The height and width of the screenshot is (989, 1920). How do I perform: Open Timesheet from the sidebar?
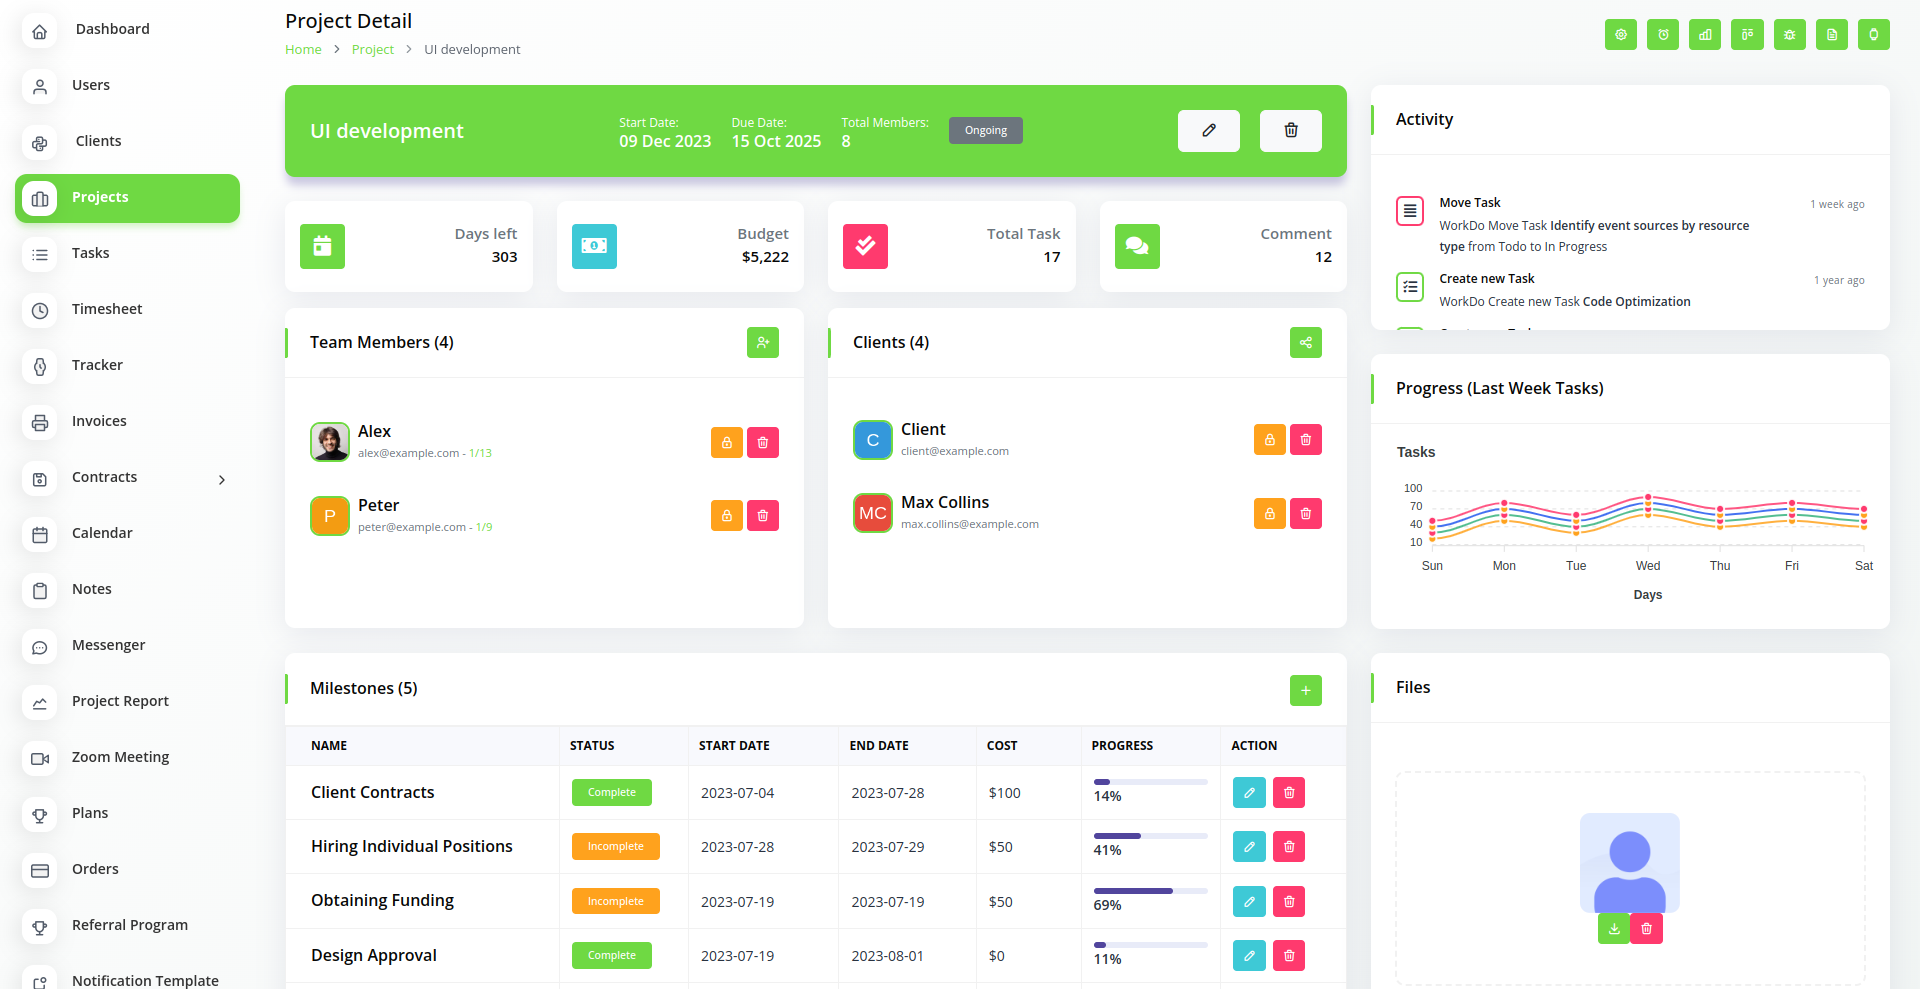(x=107, y=309)
